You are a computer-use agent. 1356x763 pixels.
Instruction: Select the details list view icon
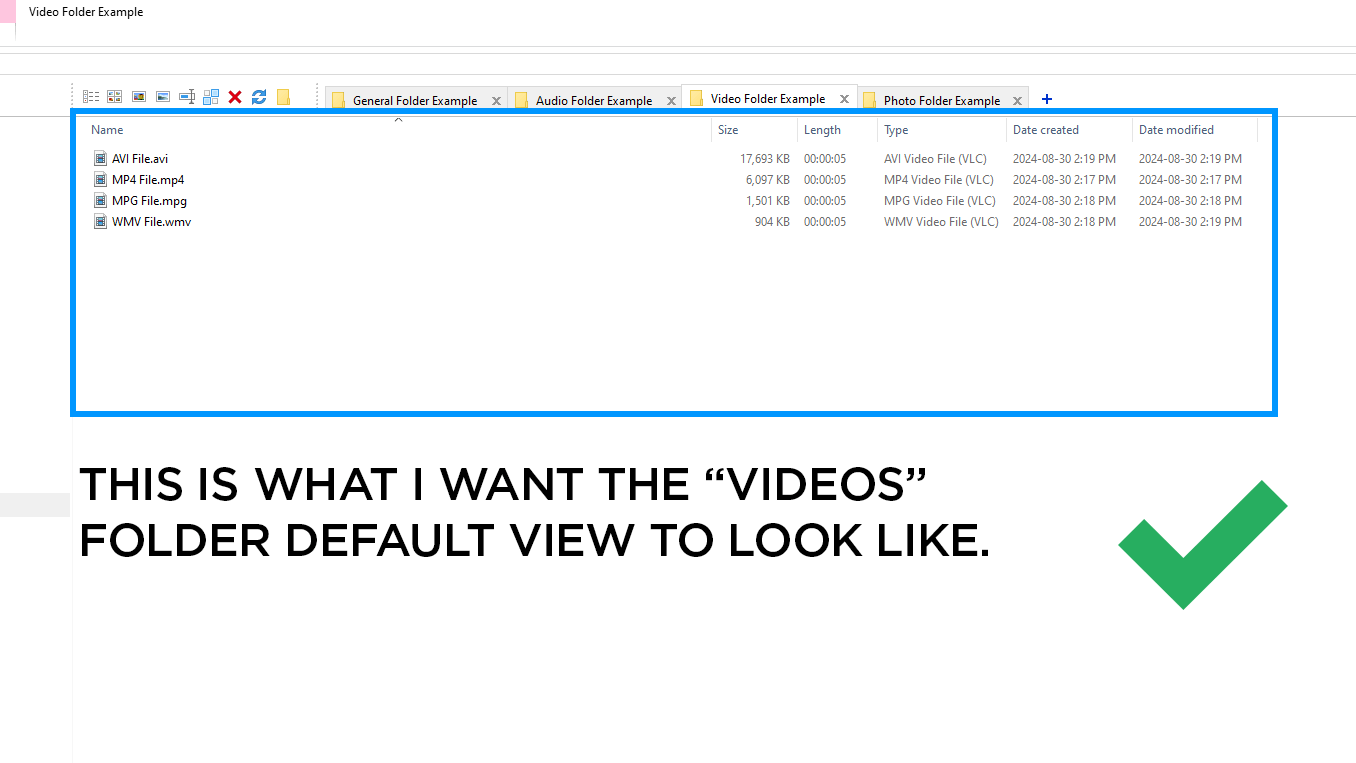click(91, 97)
